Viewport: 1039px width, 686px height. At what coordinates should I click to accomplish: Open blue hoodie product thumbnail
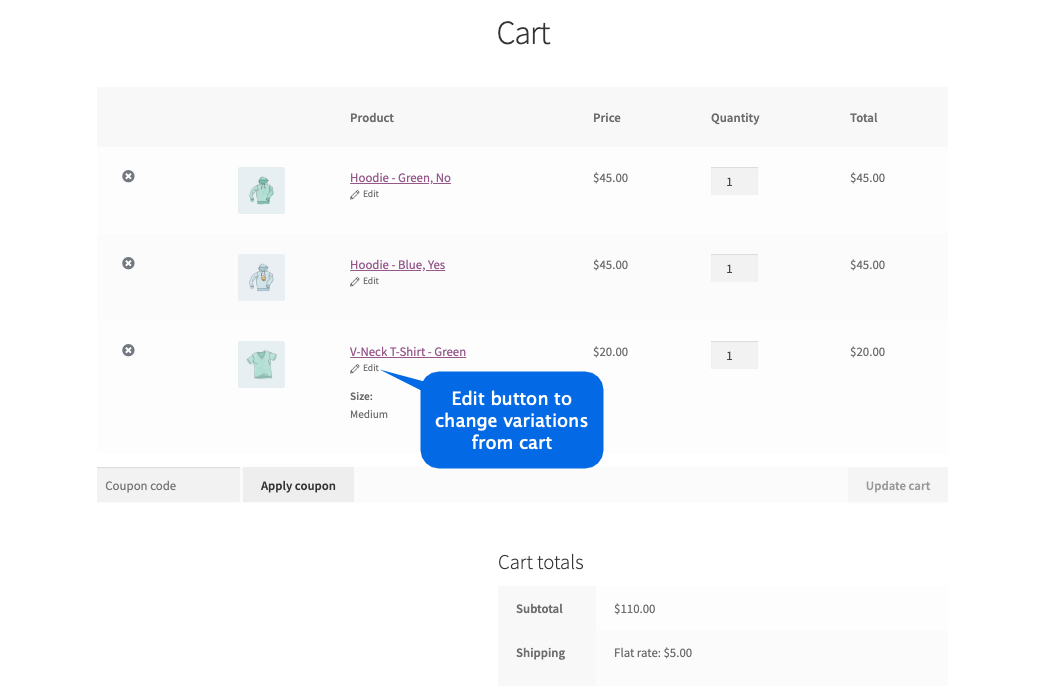click(x=261, y=277)
